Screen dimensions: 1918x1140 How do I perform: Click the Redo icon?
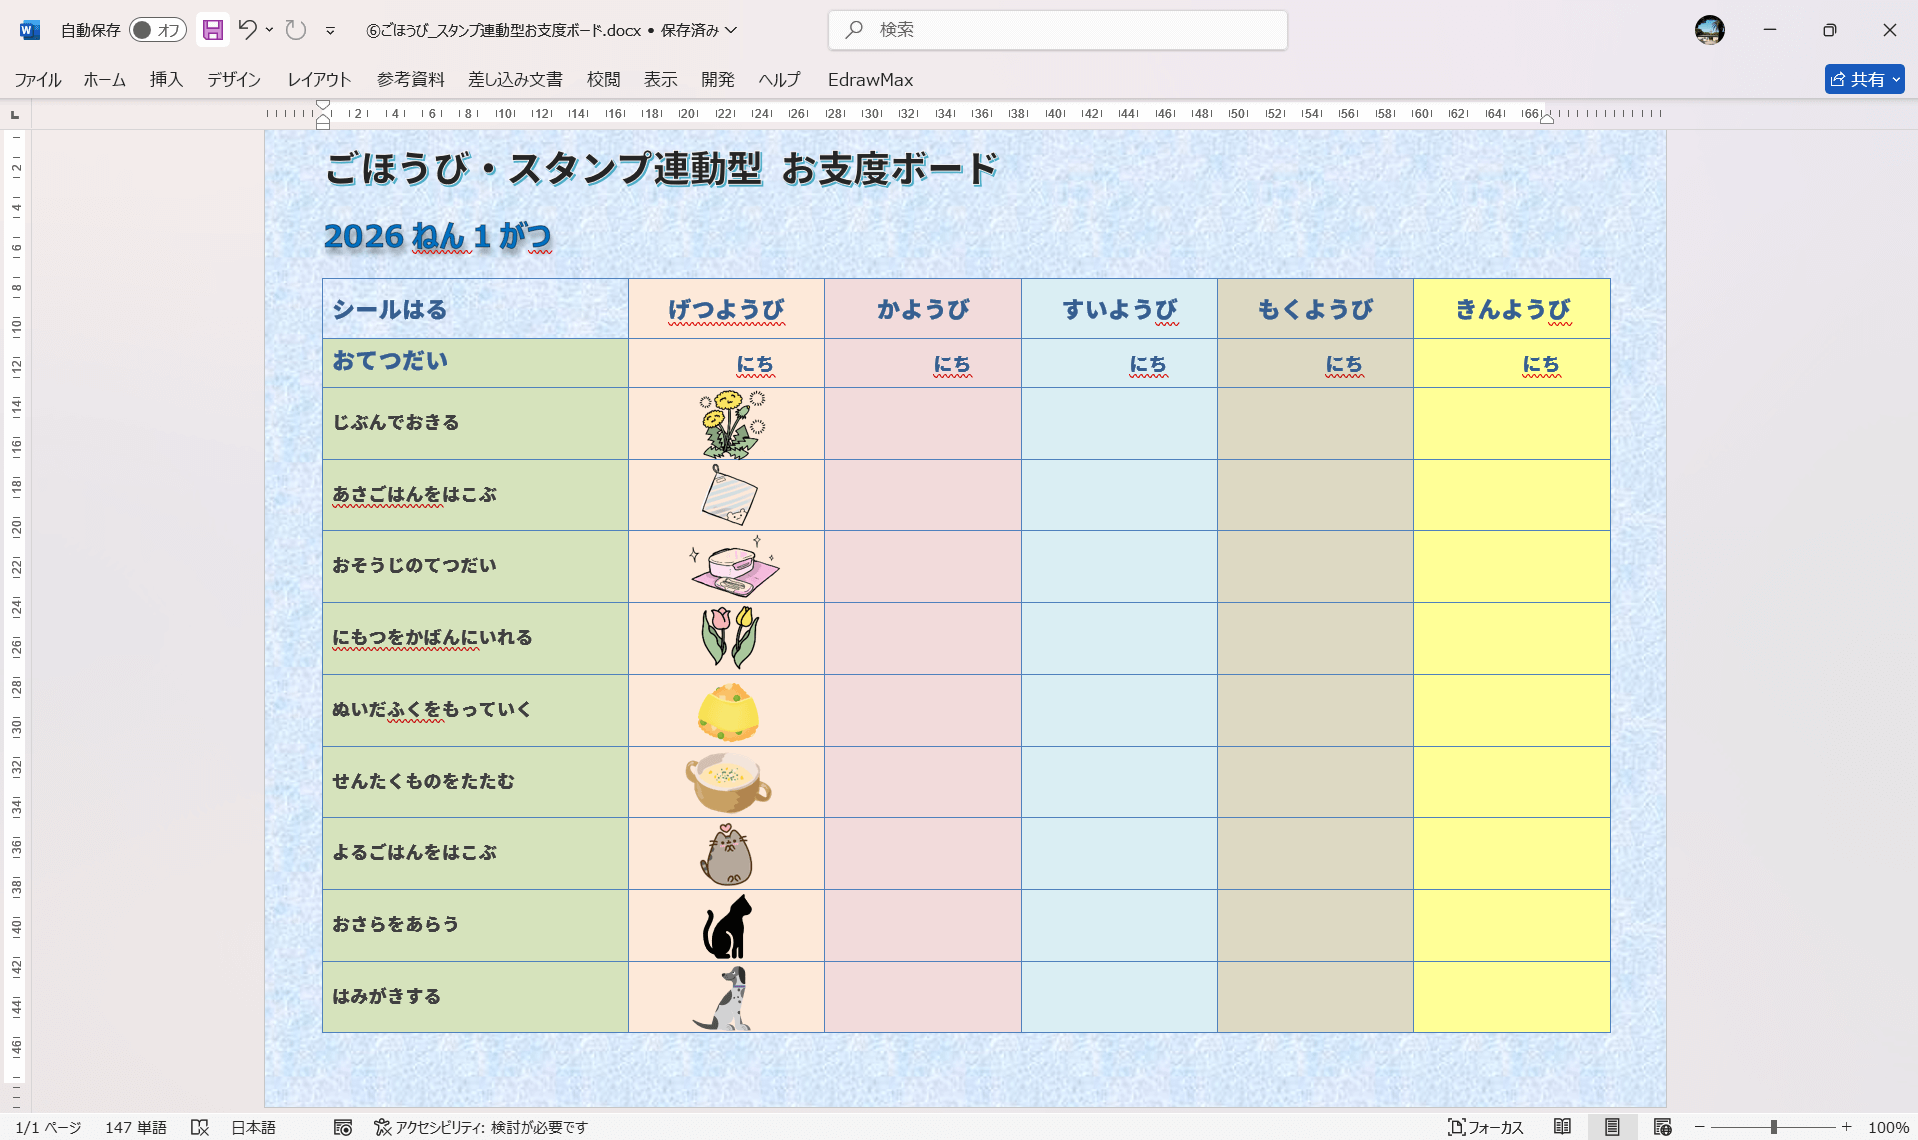coord(295,30)
